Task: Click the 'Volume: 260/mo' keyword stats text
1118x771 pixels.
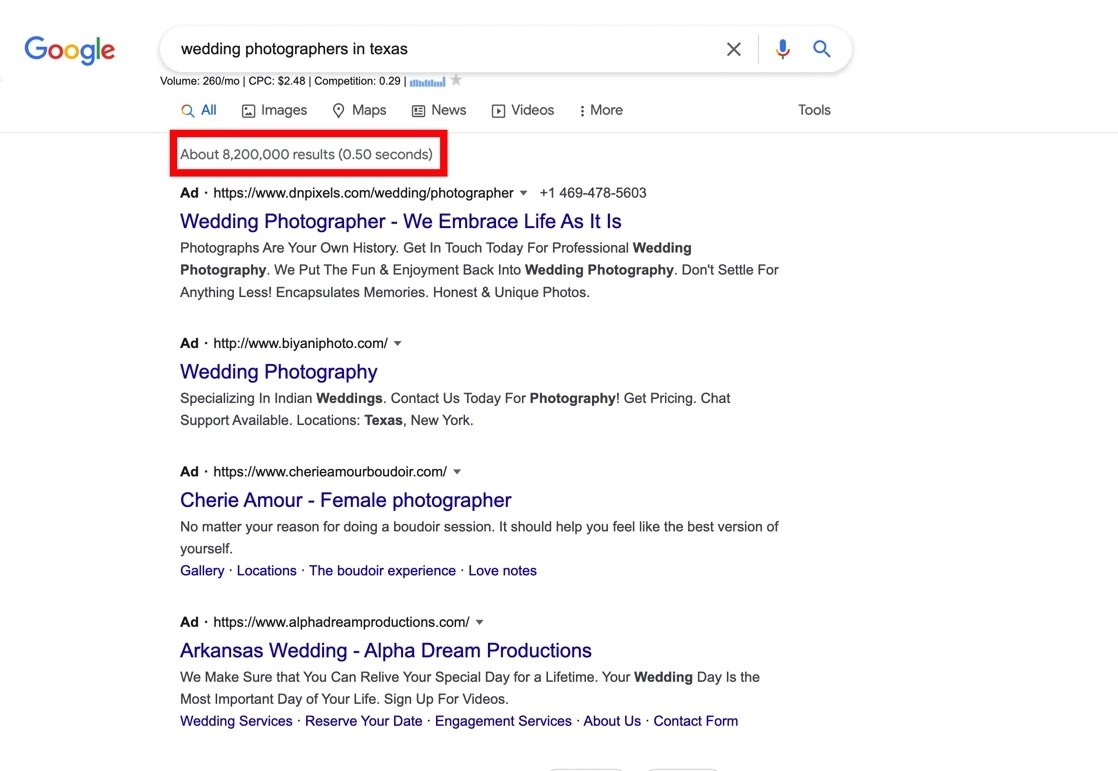Action: click(200, 81)
